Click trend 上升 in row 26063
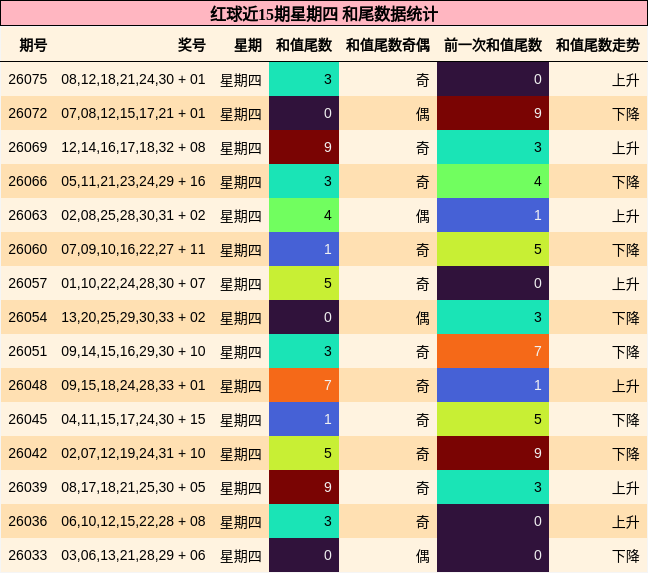The image size is (648, 573). (x=626, y=216)
